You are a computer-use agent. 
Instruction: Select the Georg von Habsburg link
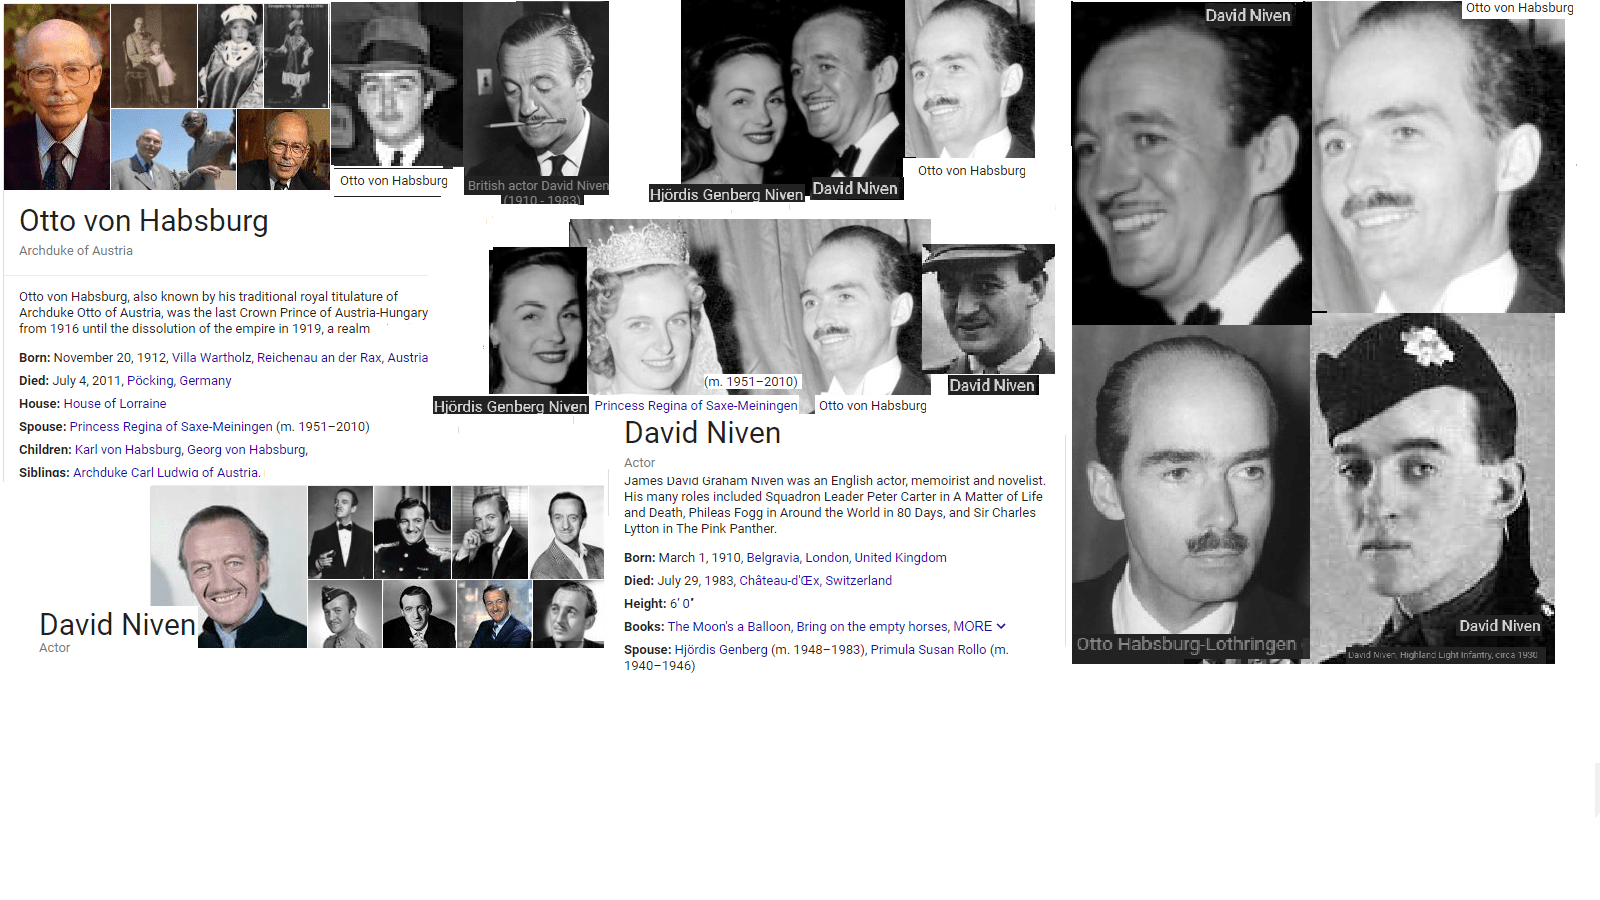pos(246,450)
